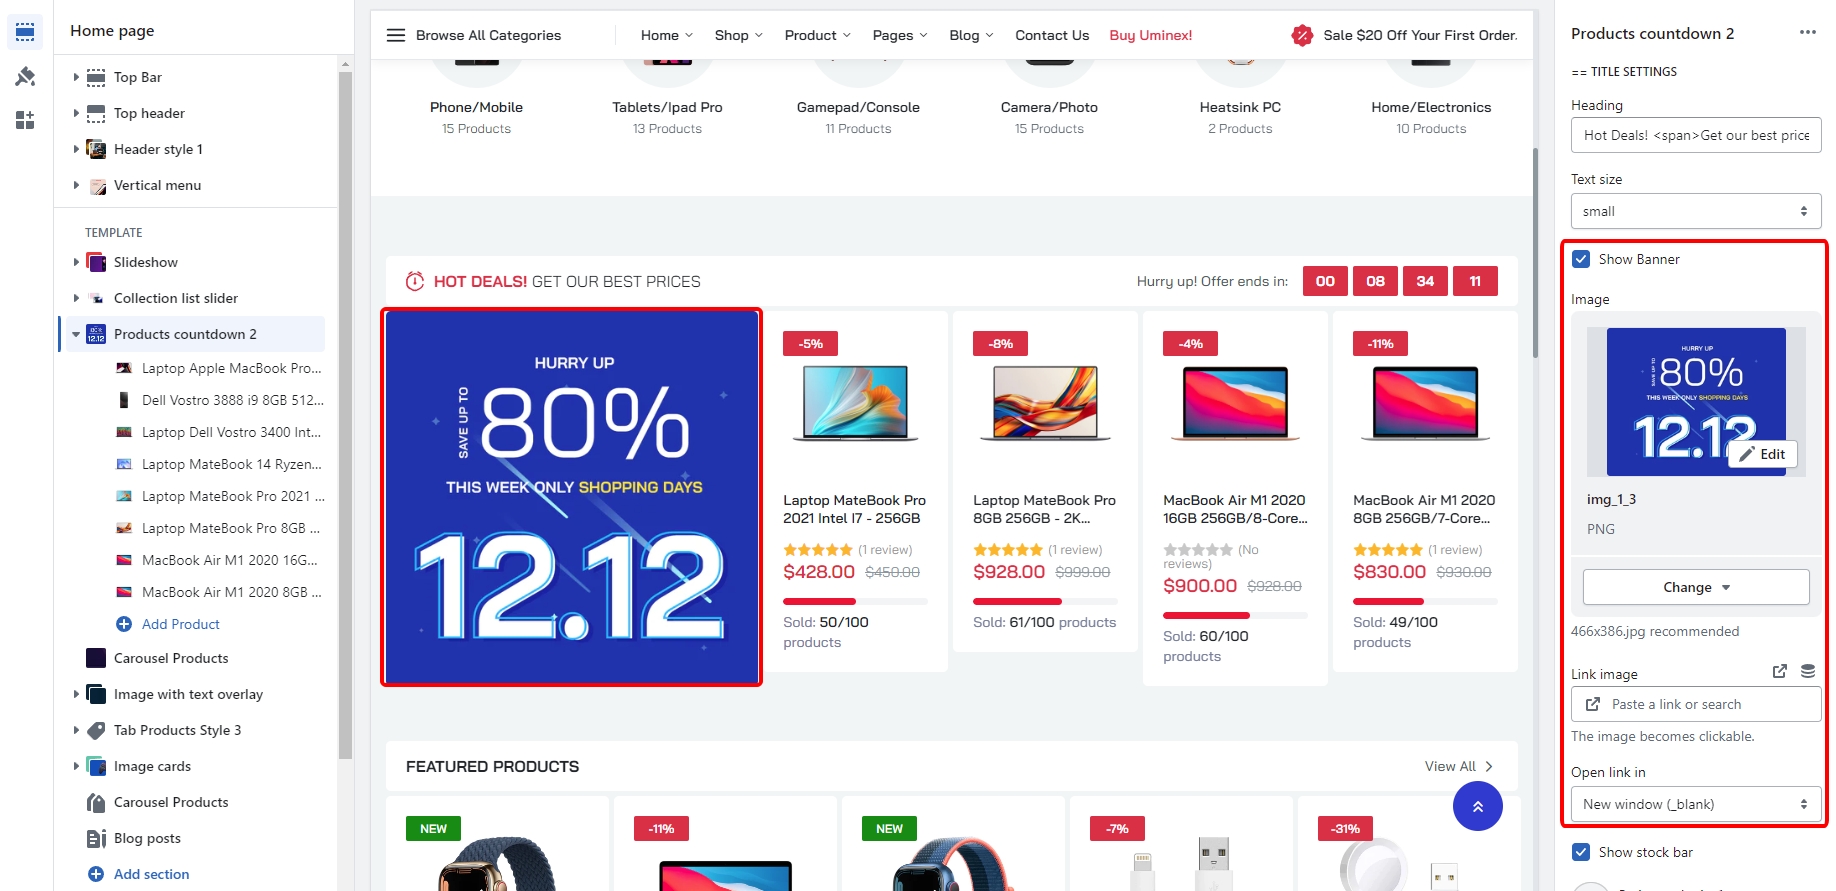Uncheck the Show Banner checkbox
Screen dimensions: 1836x891
pyautogui.click(x=1581, y=259)
